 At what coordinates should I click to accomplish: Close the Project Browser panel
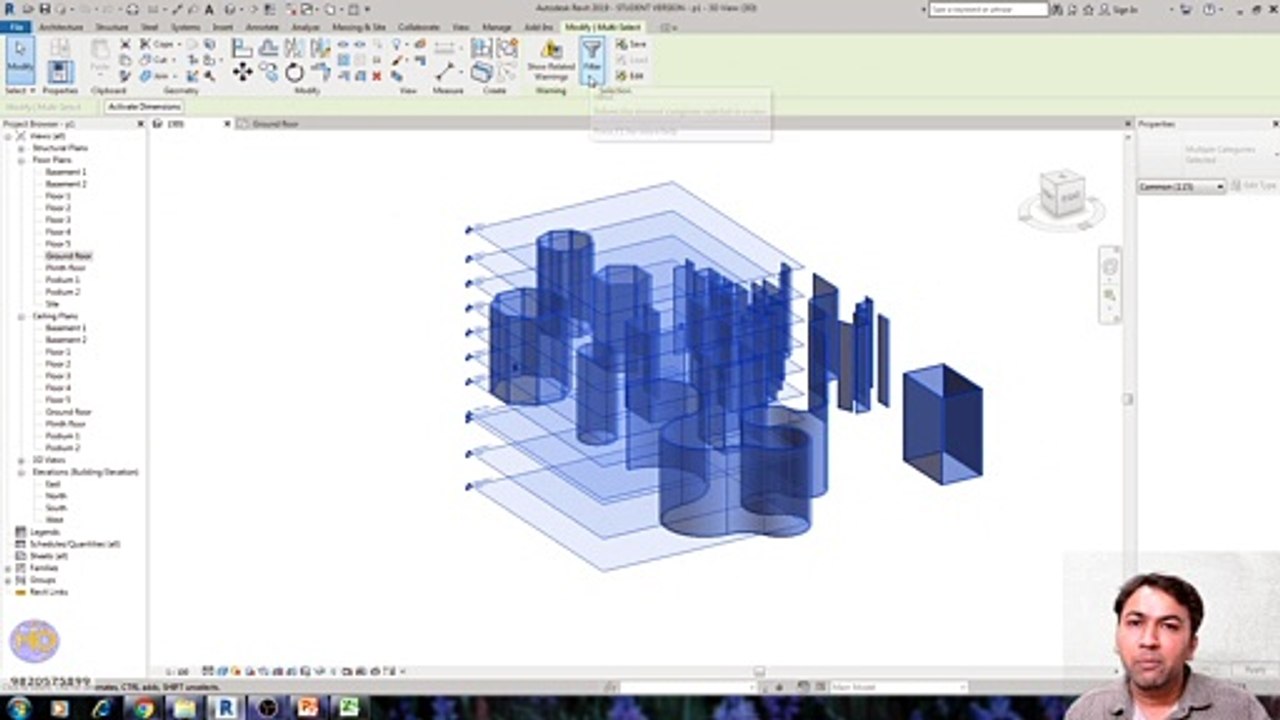140,124
